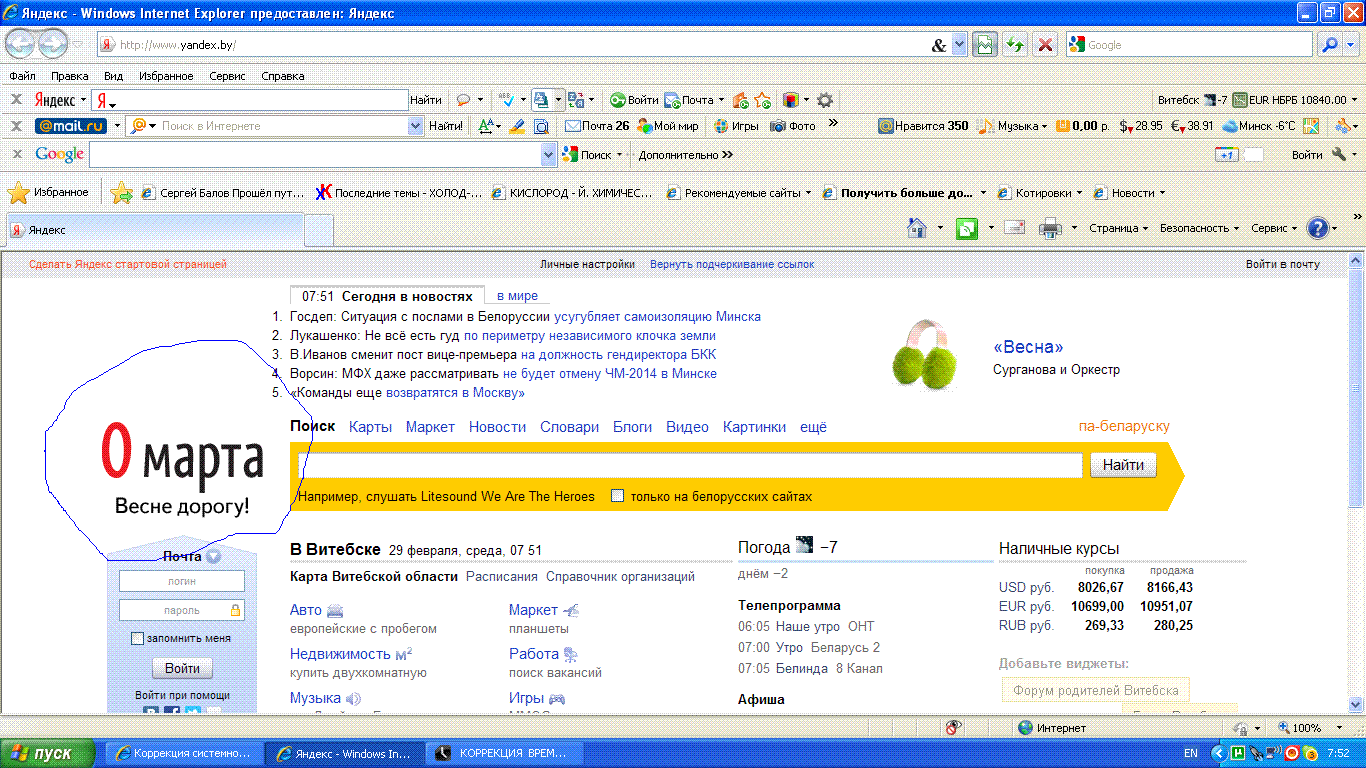Image resolution: width=1366 pixels, height=768 pixels.
Task: Click the IE back navigation arrow
Action: point(21,44)
